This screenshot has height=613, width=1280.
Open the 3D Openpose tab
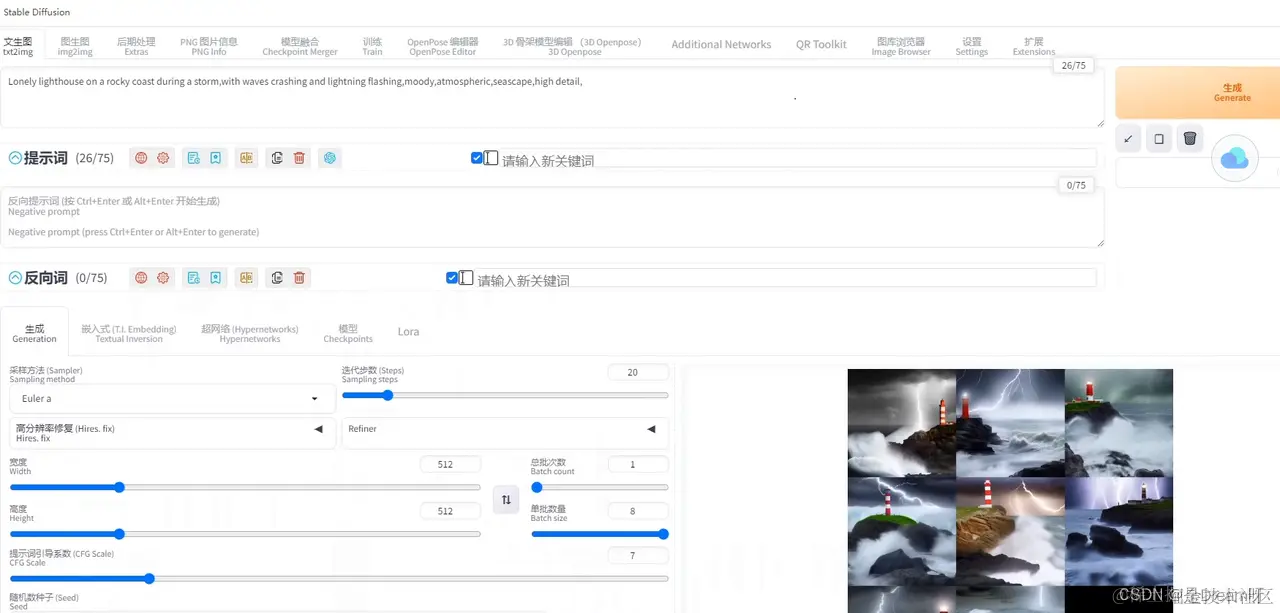click(574, 46)
